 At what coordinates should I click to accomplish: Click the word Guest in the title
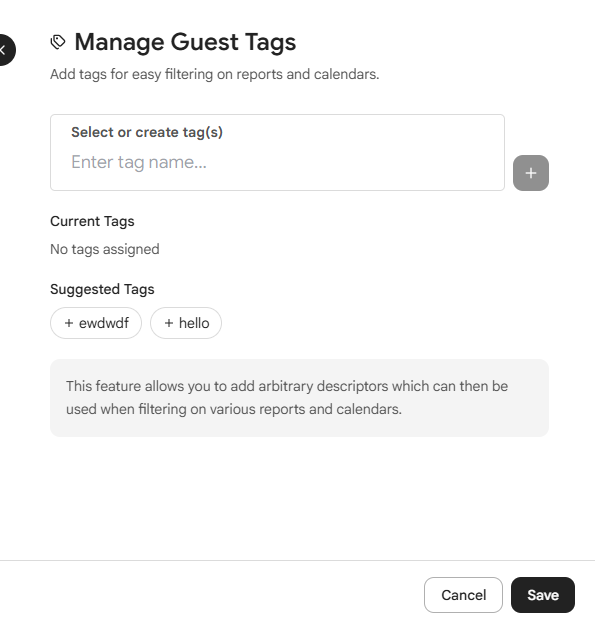point(205,42)
